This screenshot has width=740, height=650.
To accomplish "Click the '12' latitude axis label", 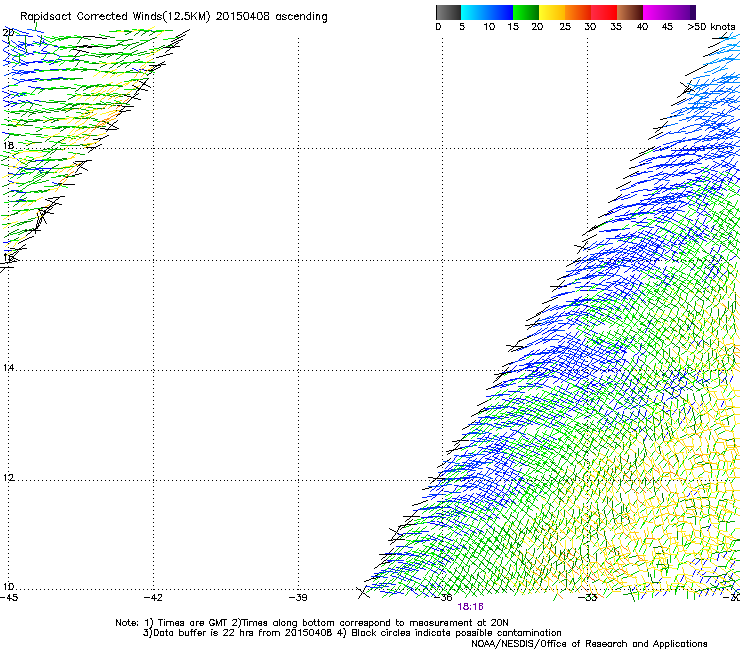I will click(x=8, y=478).
